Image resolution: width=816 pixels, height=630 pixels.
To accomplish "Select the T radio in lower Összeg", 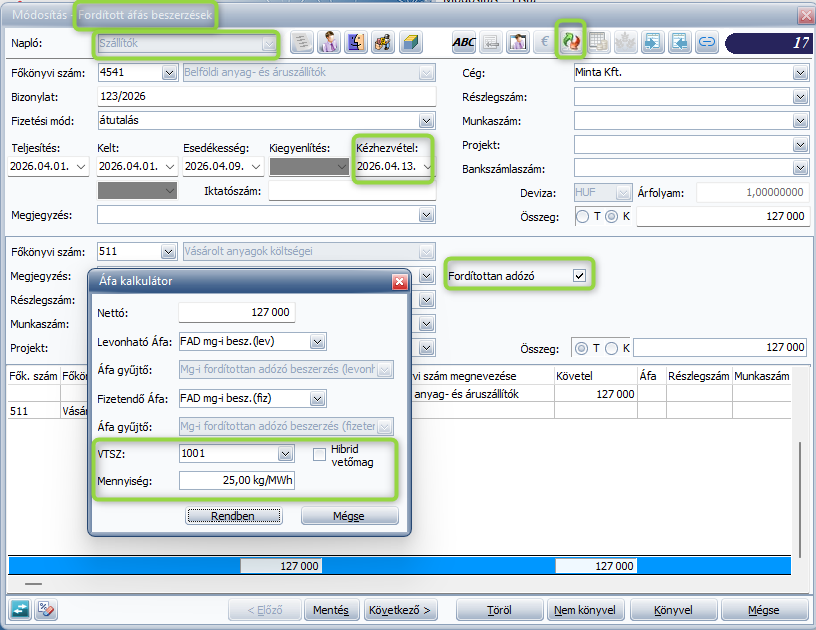I will (582, 348).
